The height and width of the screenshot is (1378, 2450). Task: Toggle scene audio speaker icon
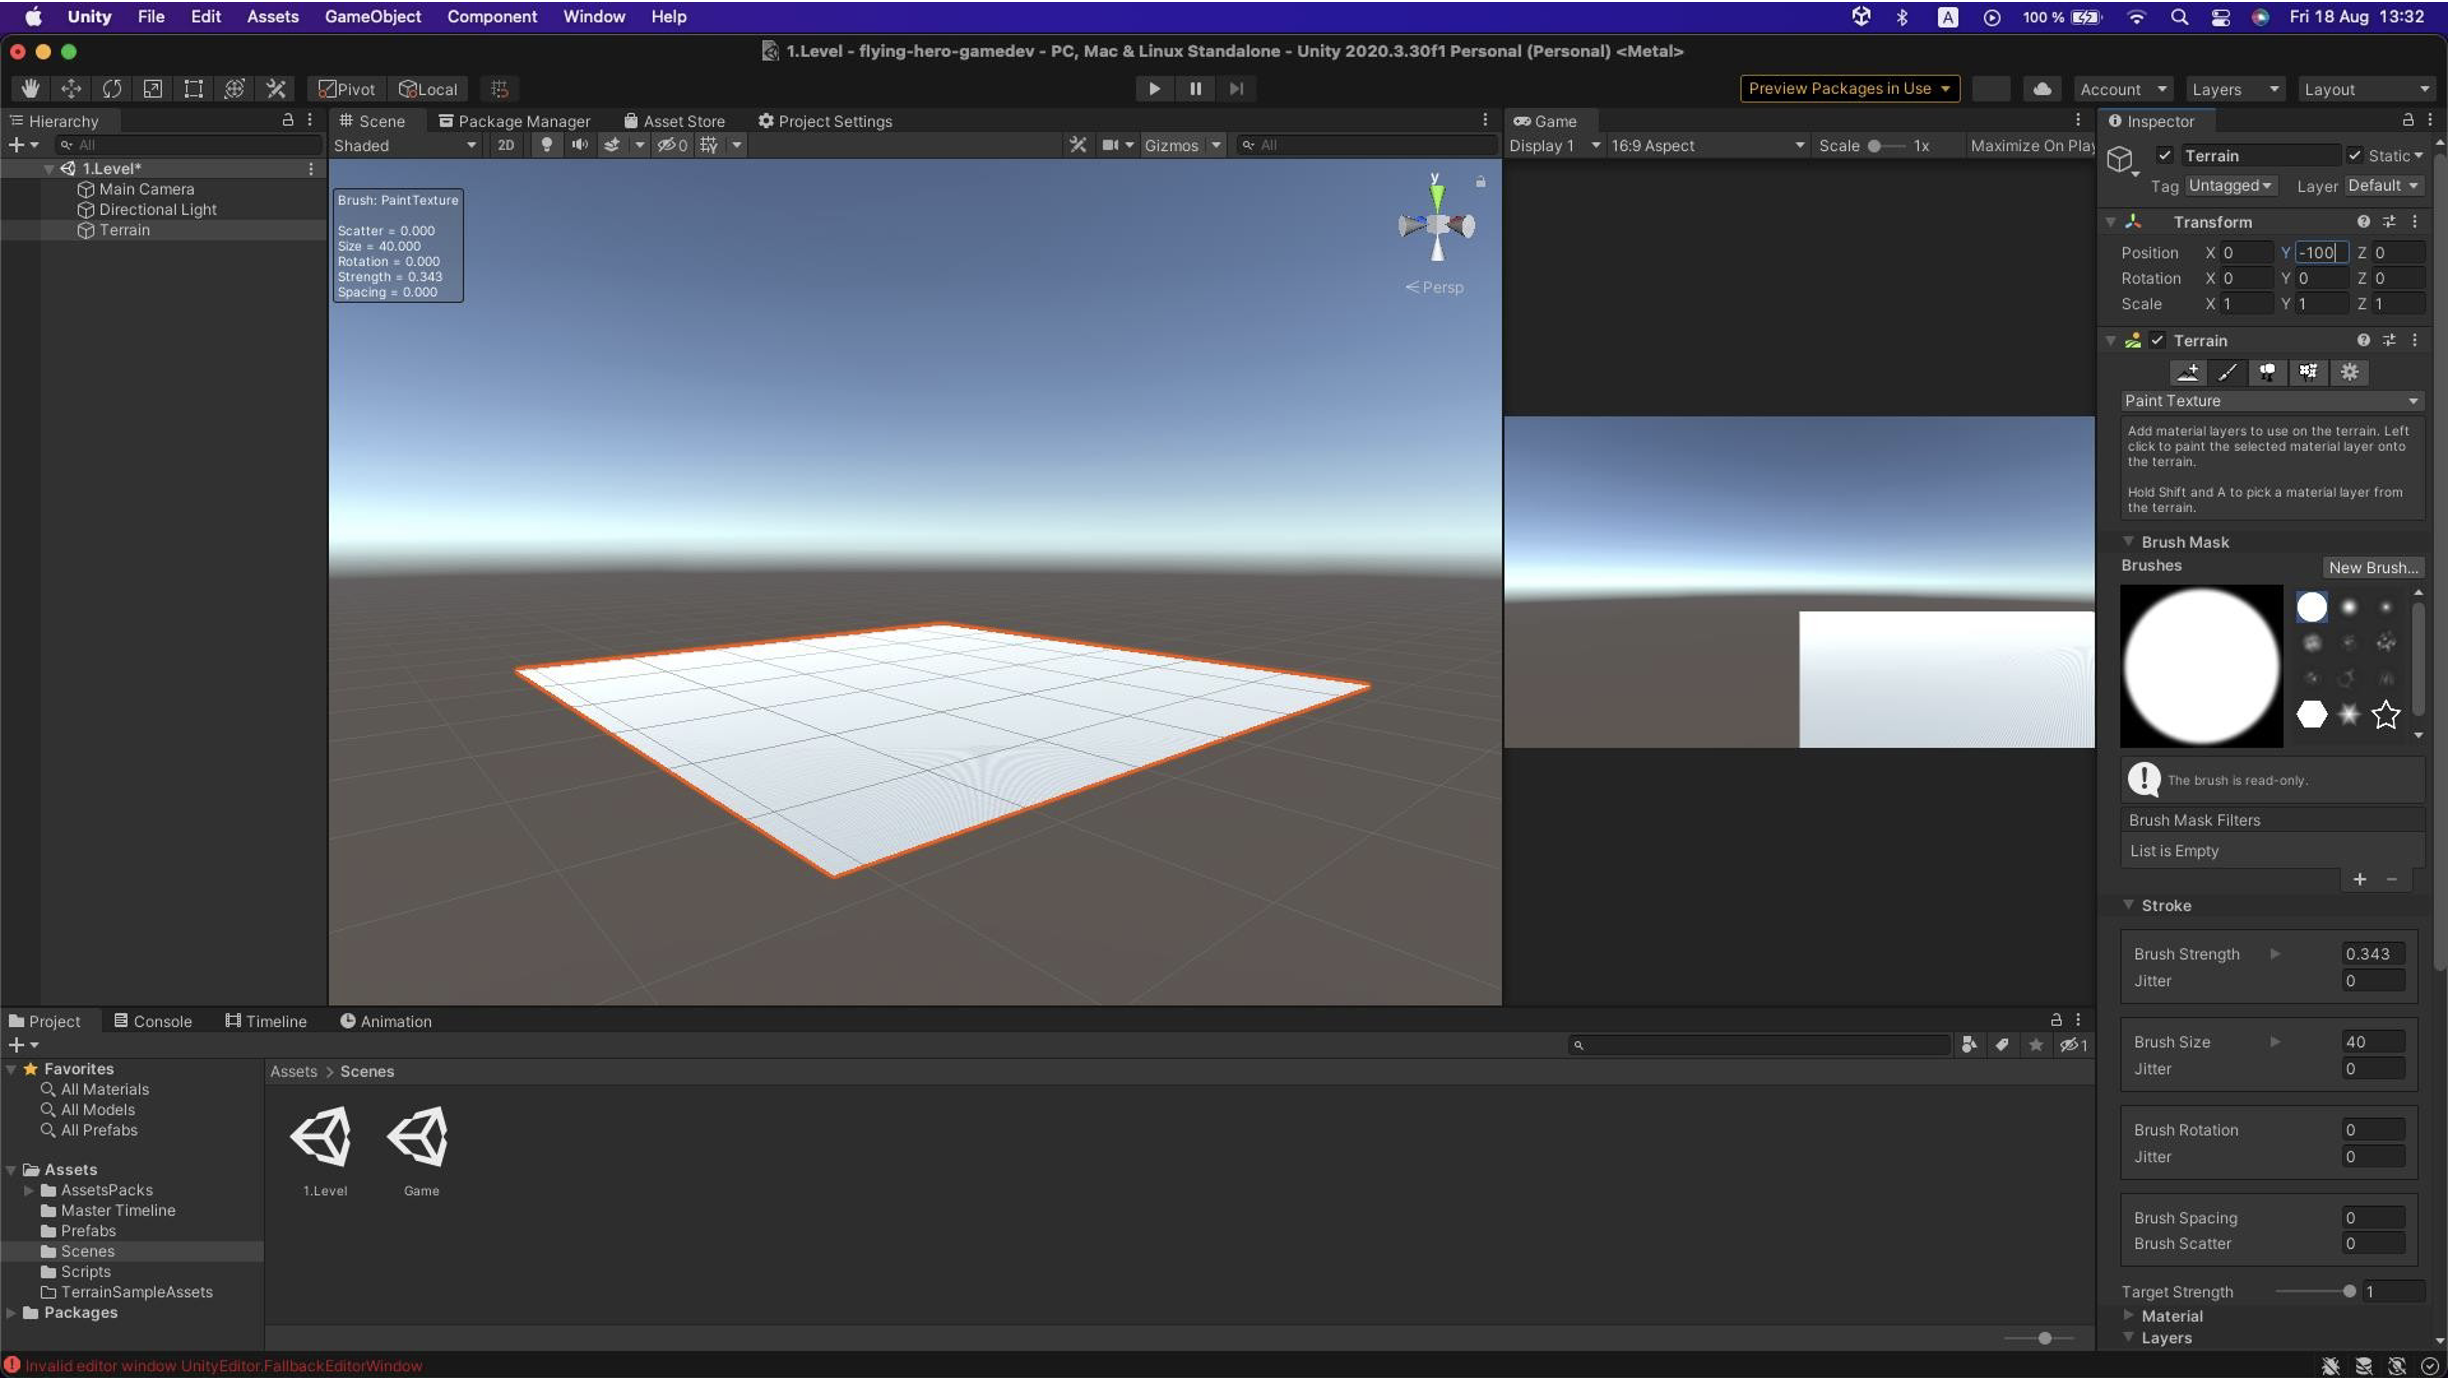[x=579, y=145]
